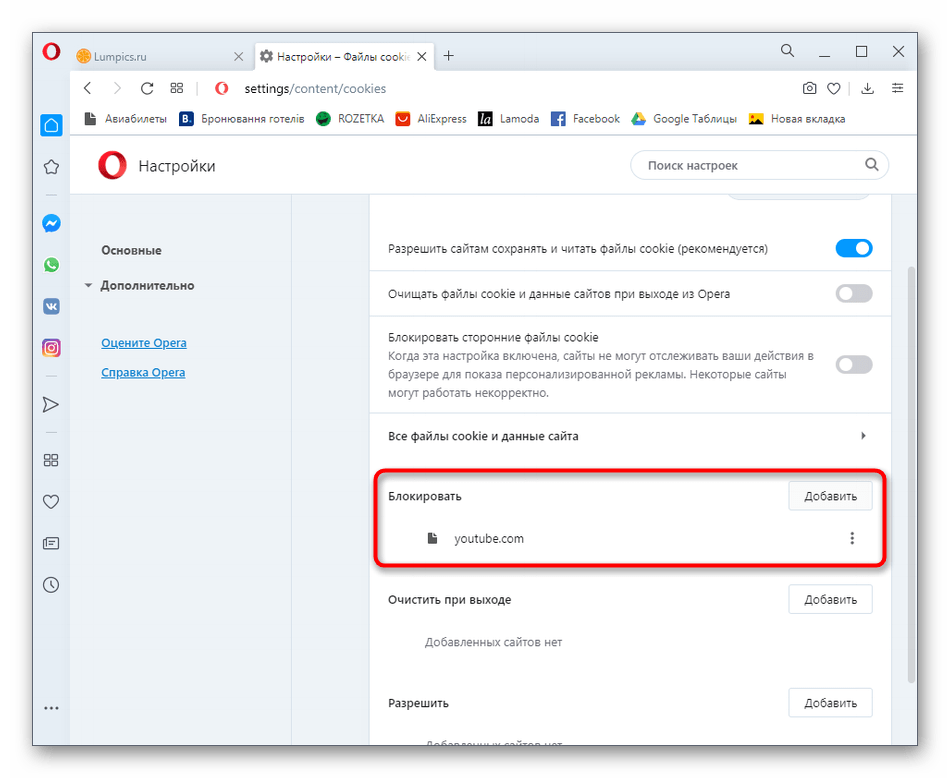Open ROZETKA bookmark
Image resolution: width=950 pixels, height=778 pixels.
350,119
